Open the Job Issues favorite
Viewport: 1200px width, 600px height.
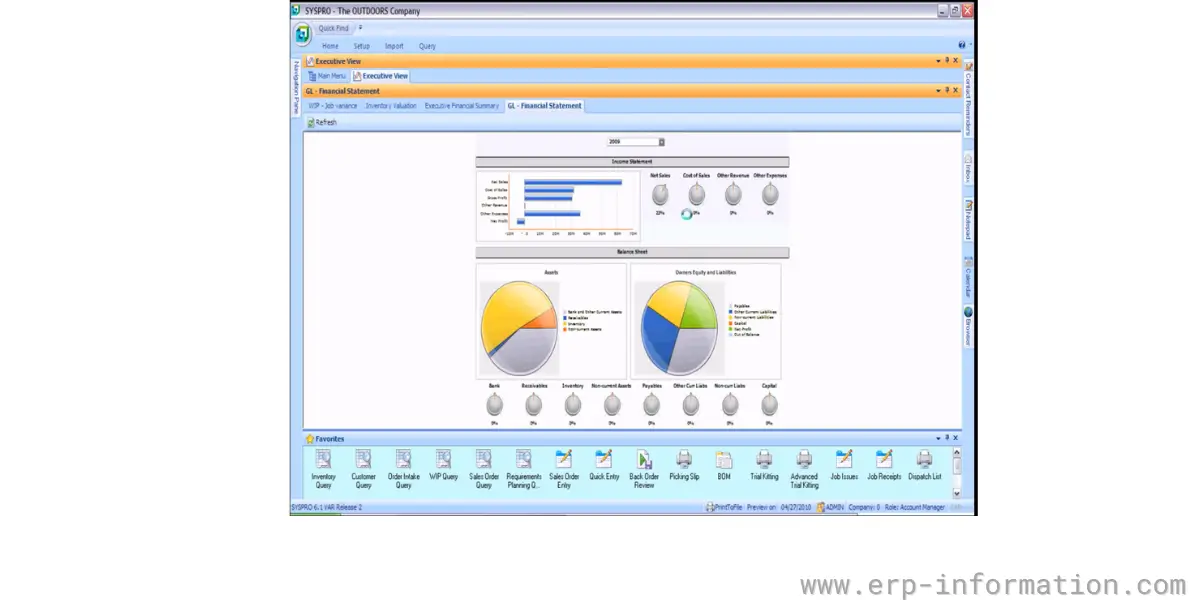[x=844, y=464]
